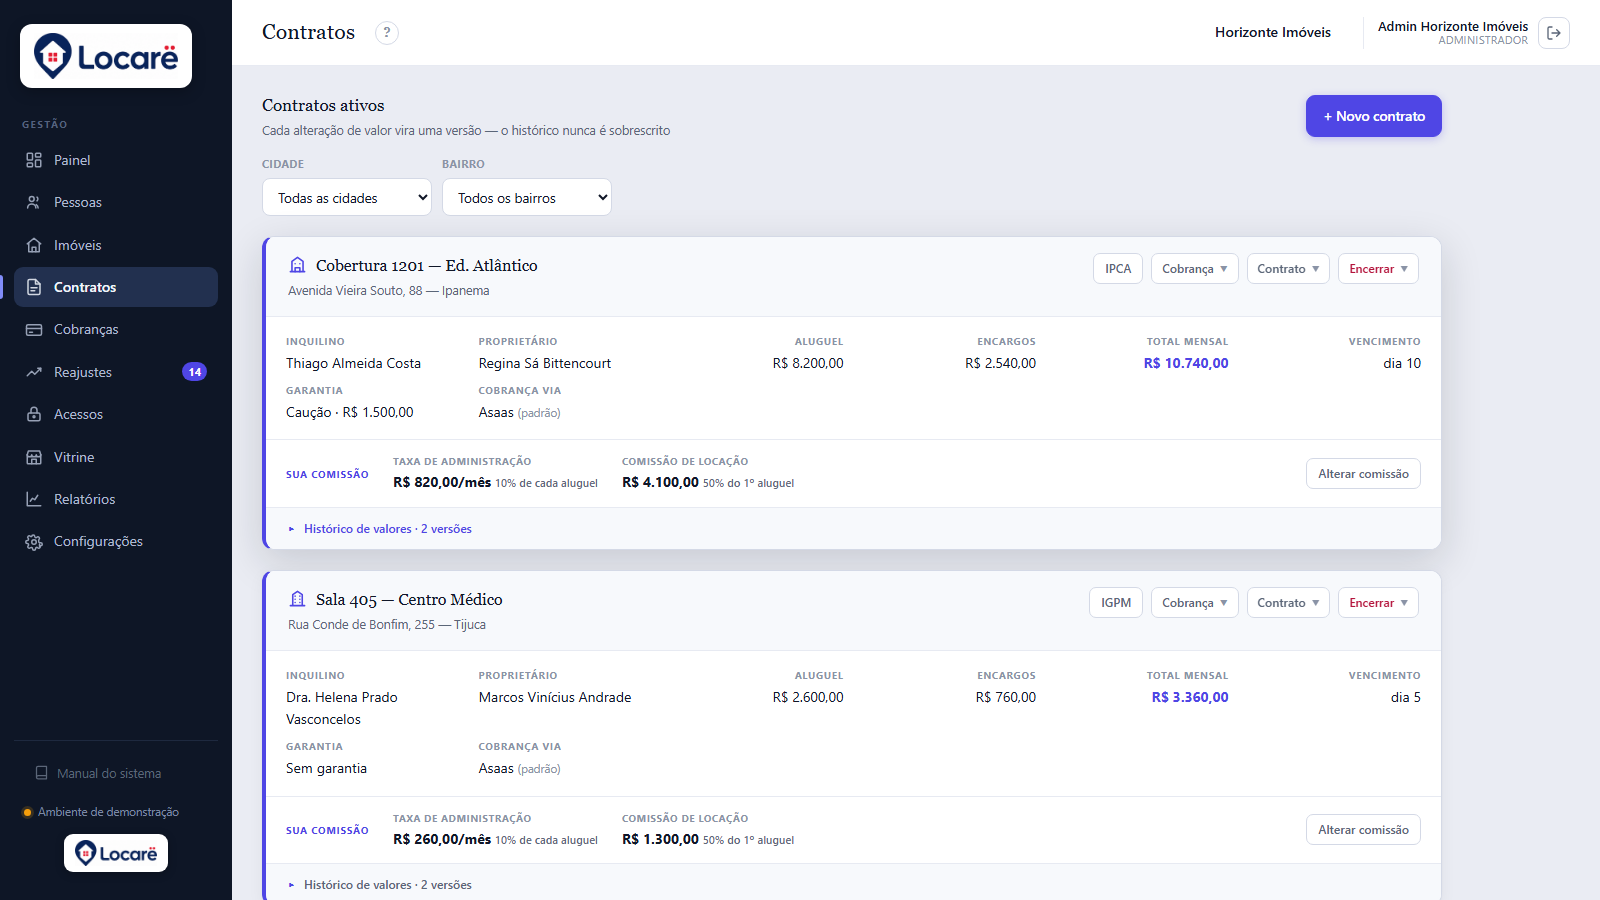
Task: Click the Reajustes badge showing 14
Action: [194, 372]
